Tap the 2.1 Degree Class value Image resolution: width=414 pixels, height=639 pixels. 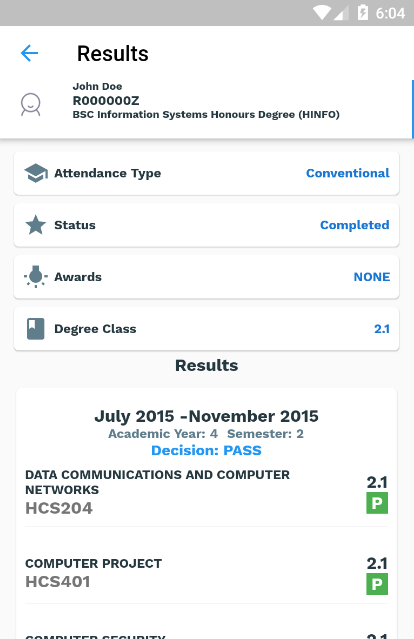point(382,329)
